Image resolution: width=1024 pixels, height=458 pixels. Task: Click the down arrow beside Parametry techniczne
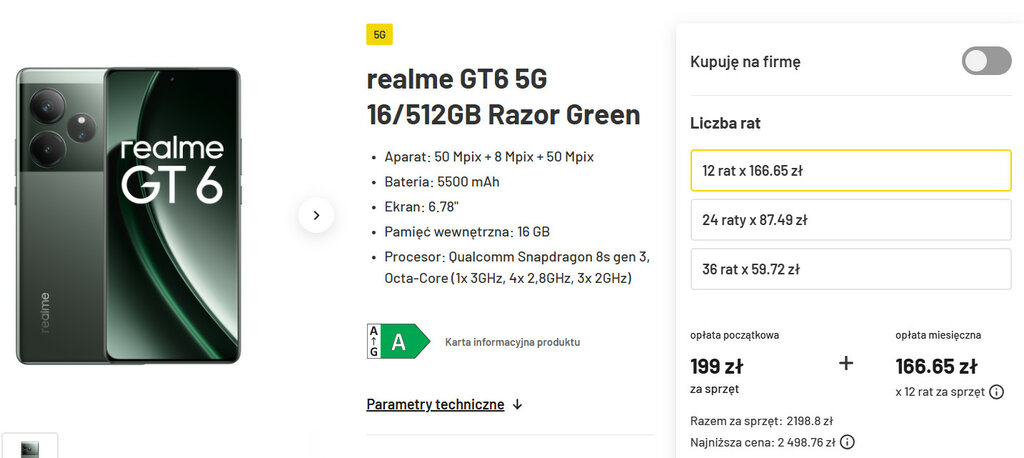point(517,405)
